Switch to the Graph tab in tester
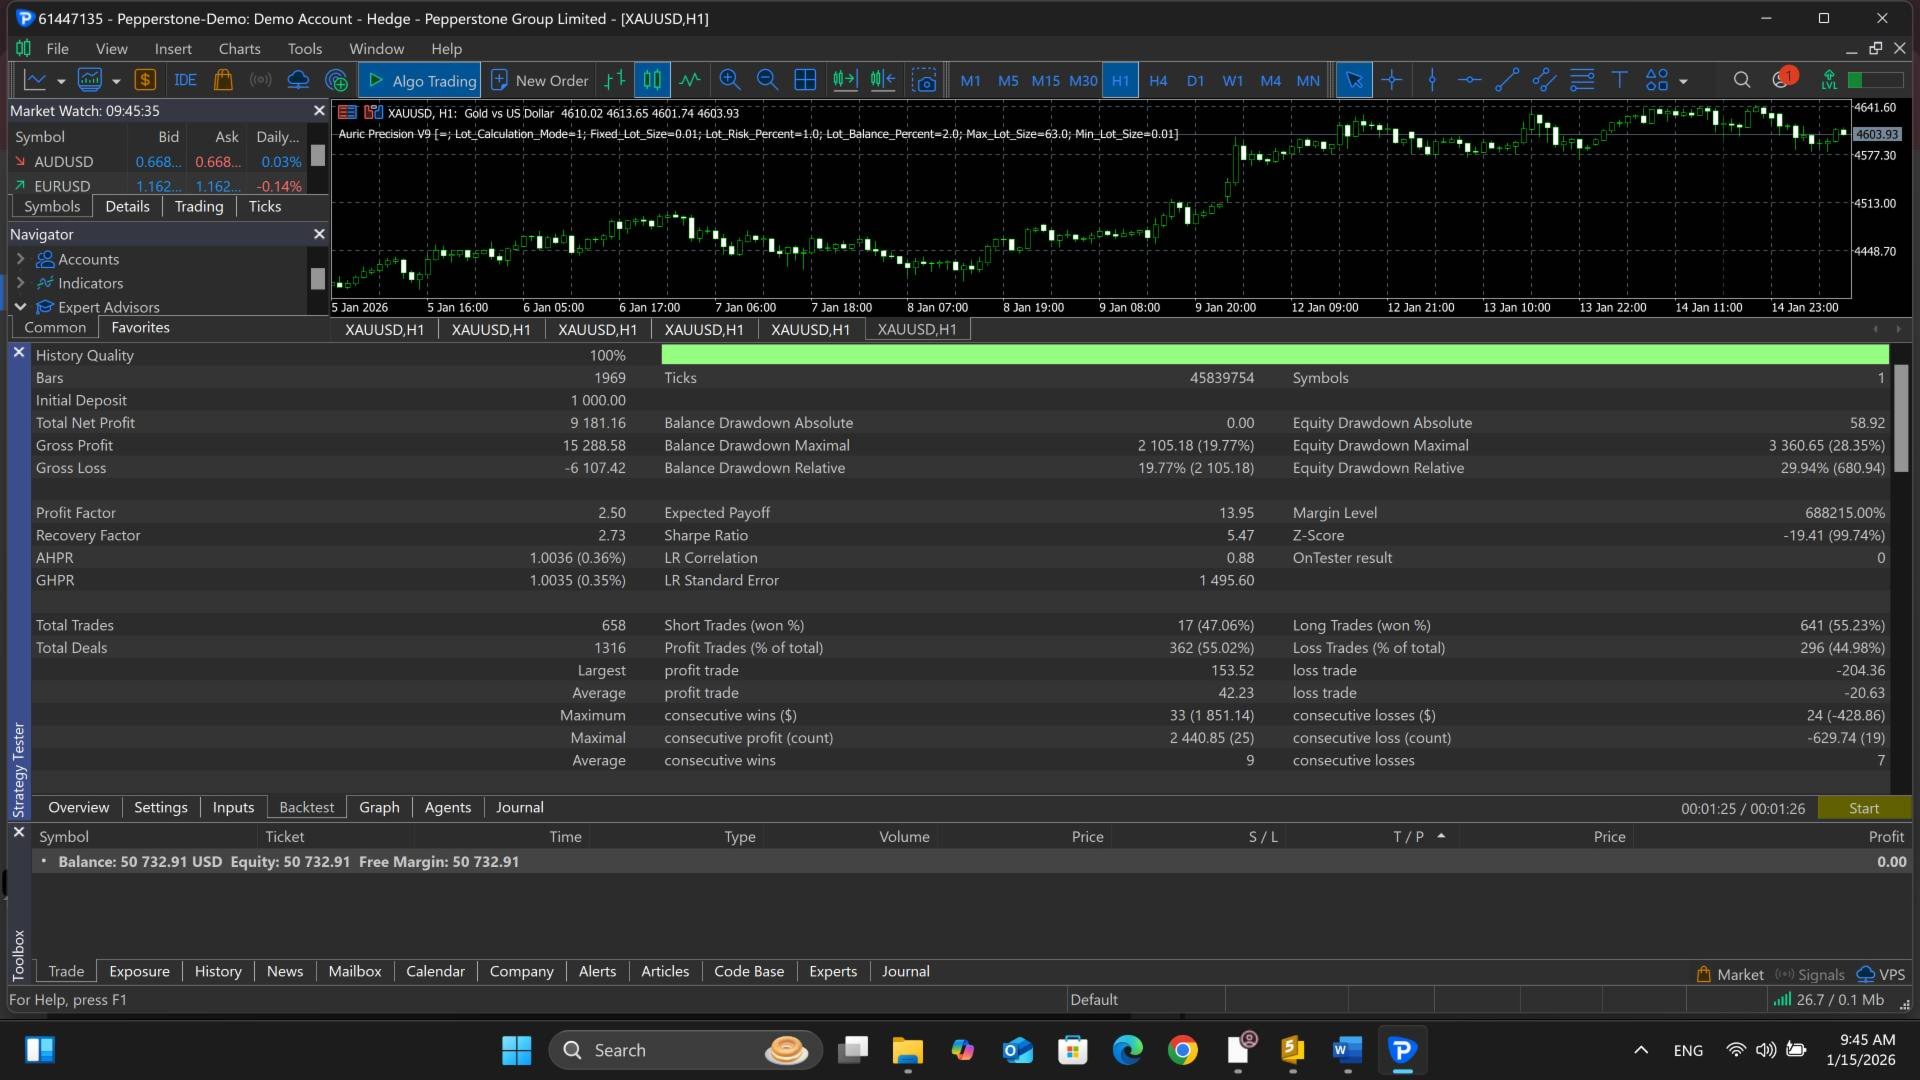Screen dimensions: 1920x1080 pyautogui.click(x=379, y=807)
